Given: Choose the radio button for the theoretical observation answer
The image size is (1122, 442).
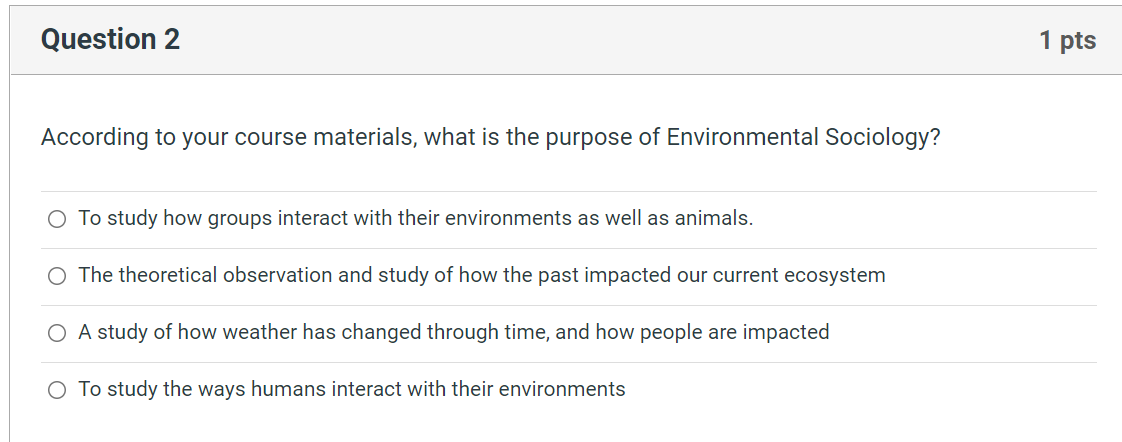Looking at the screenshot, I should pos(57,275).
